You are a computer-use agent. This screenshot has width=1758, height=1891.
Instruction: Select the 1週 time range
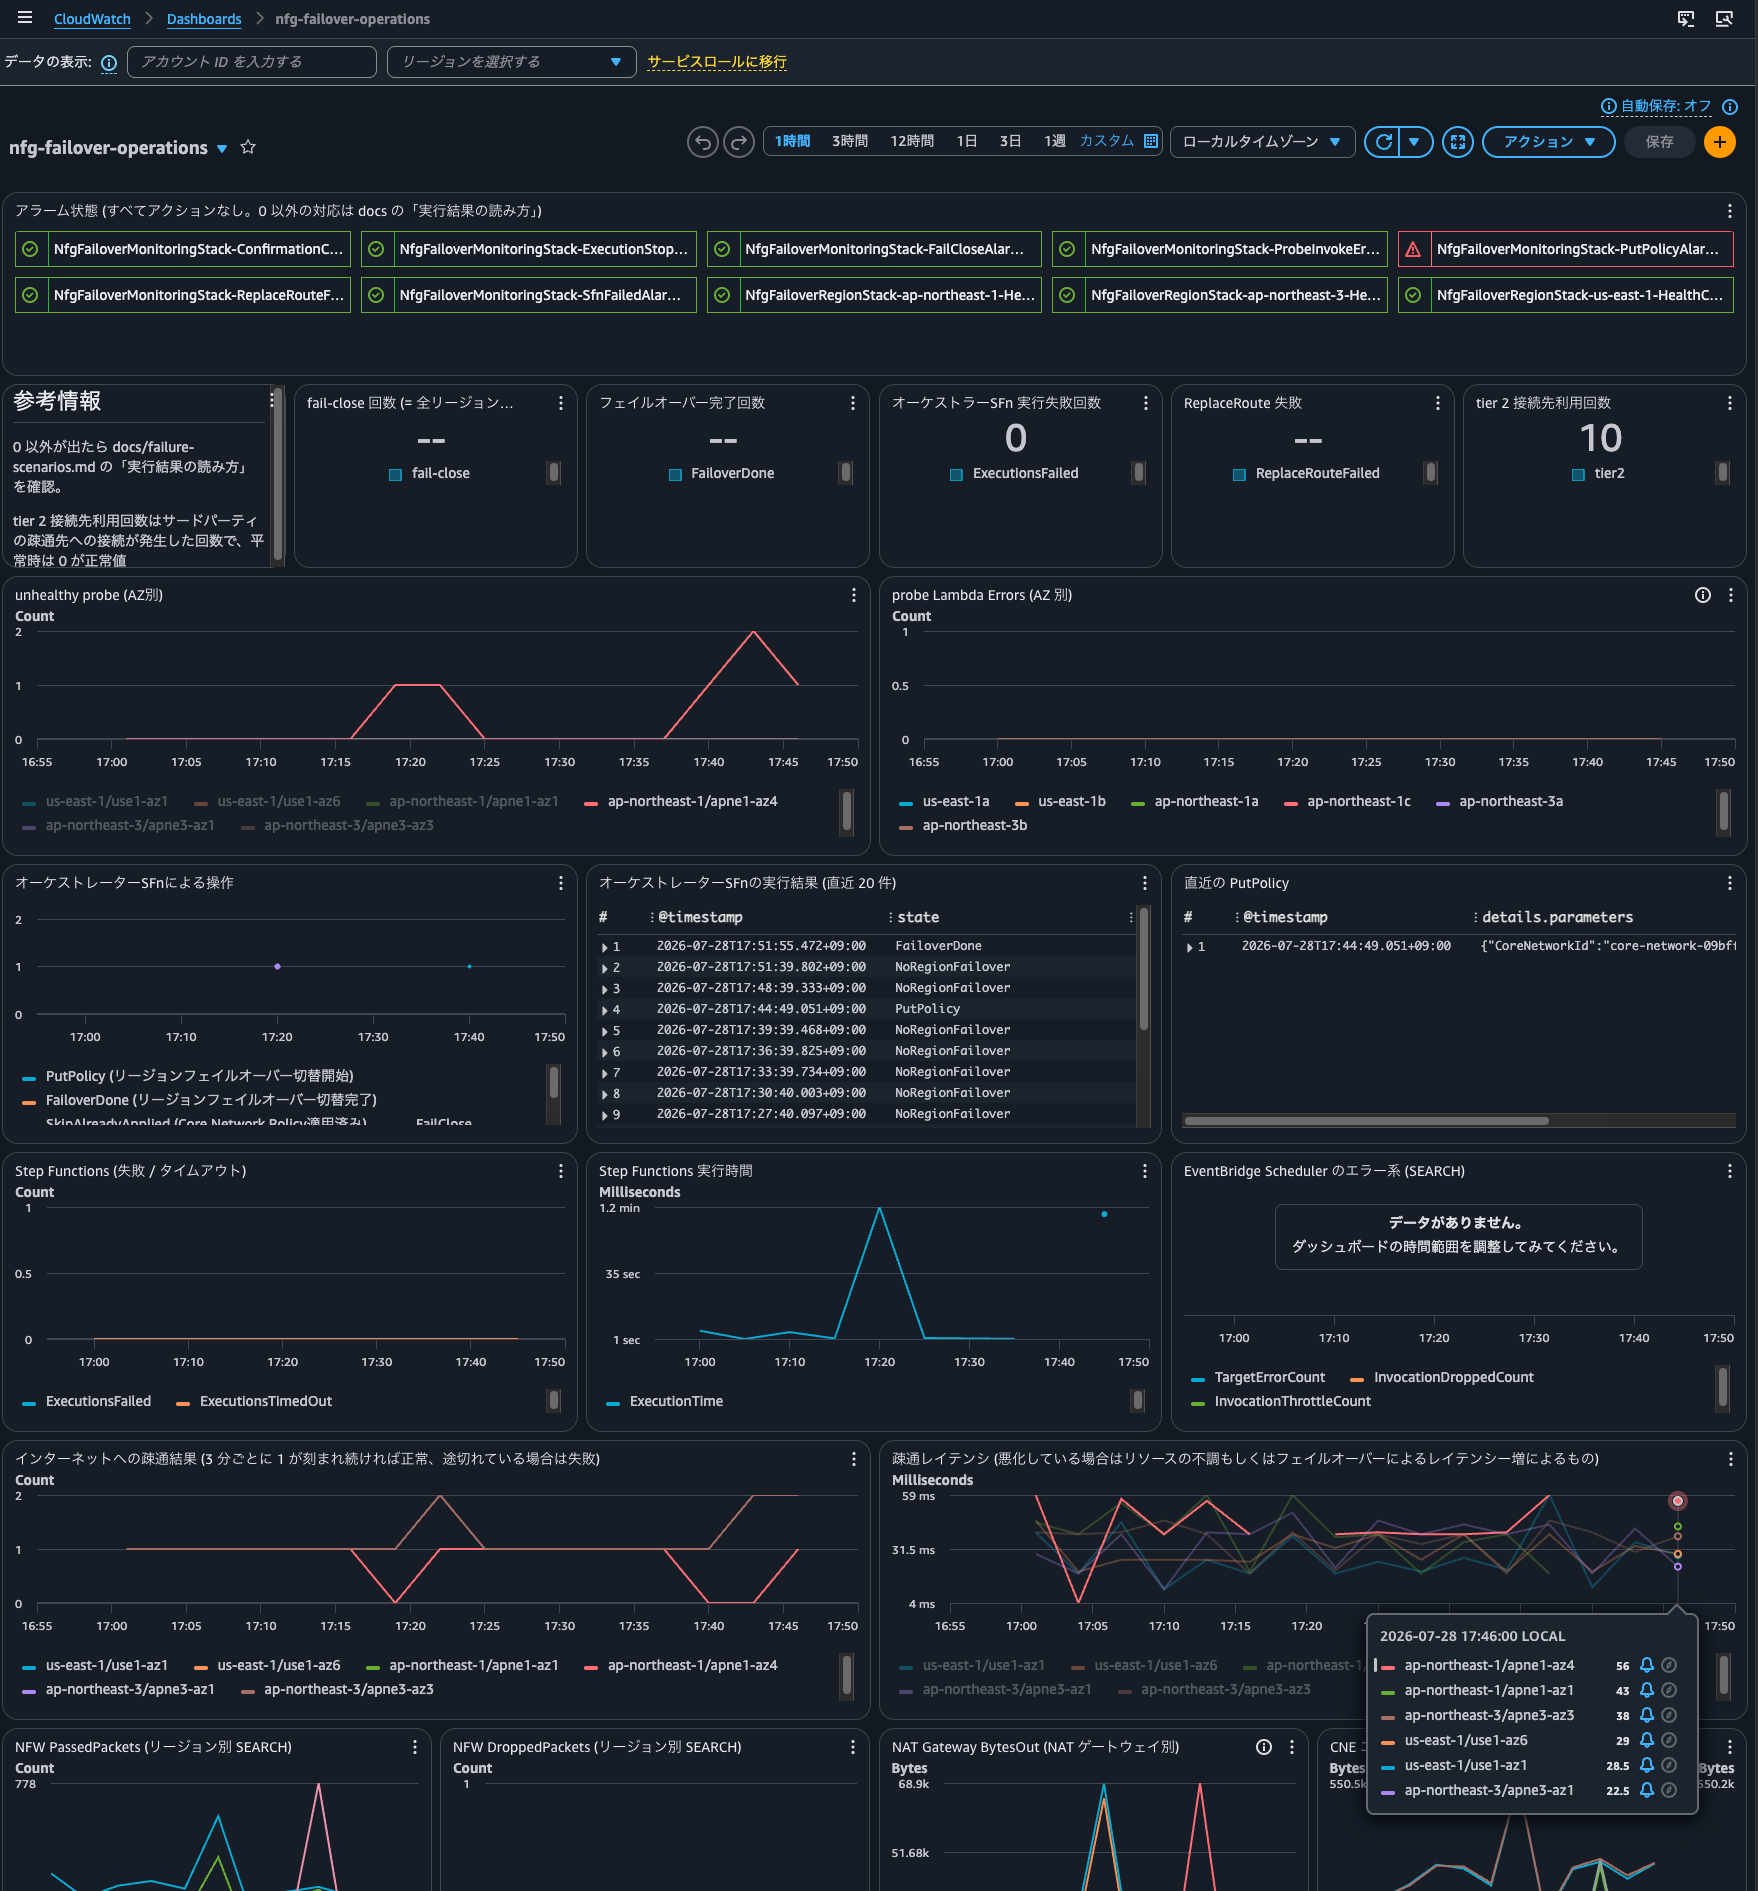coord(1054,141)
